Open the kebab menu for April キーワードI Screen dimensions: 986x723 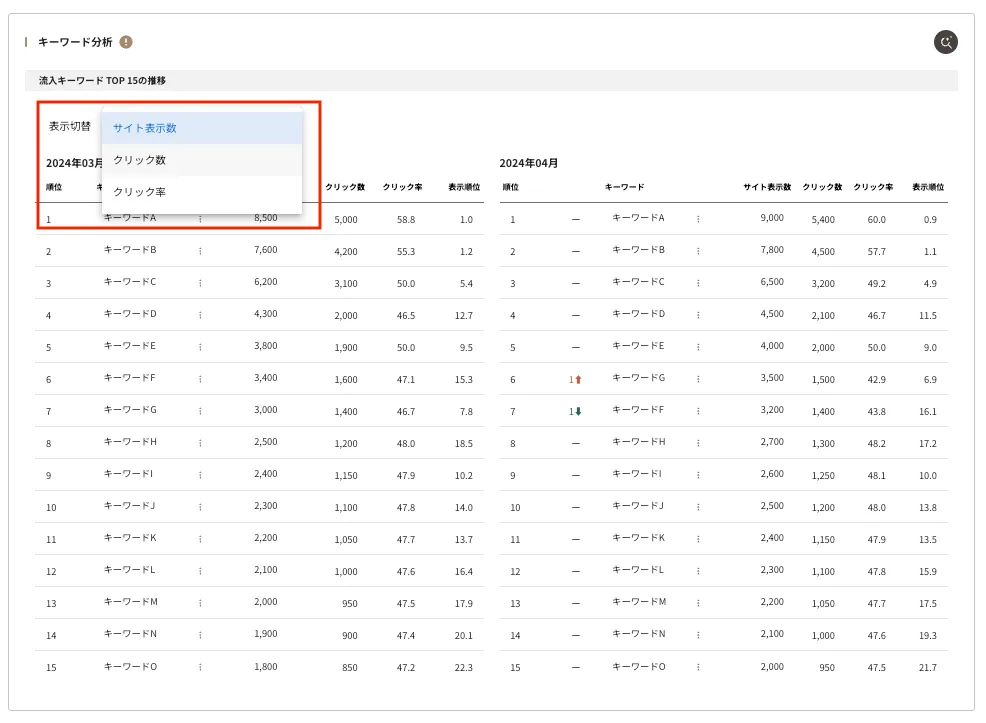click(698, 475)
